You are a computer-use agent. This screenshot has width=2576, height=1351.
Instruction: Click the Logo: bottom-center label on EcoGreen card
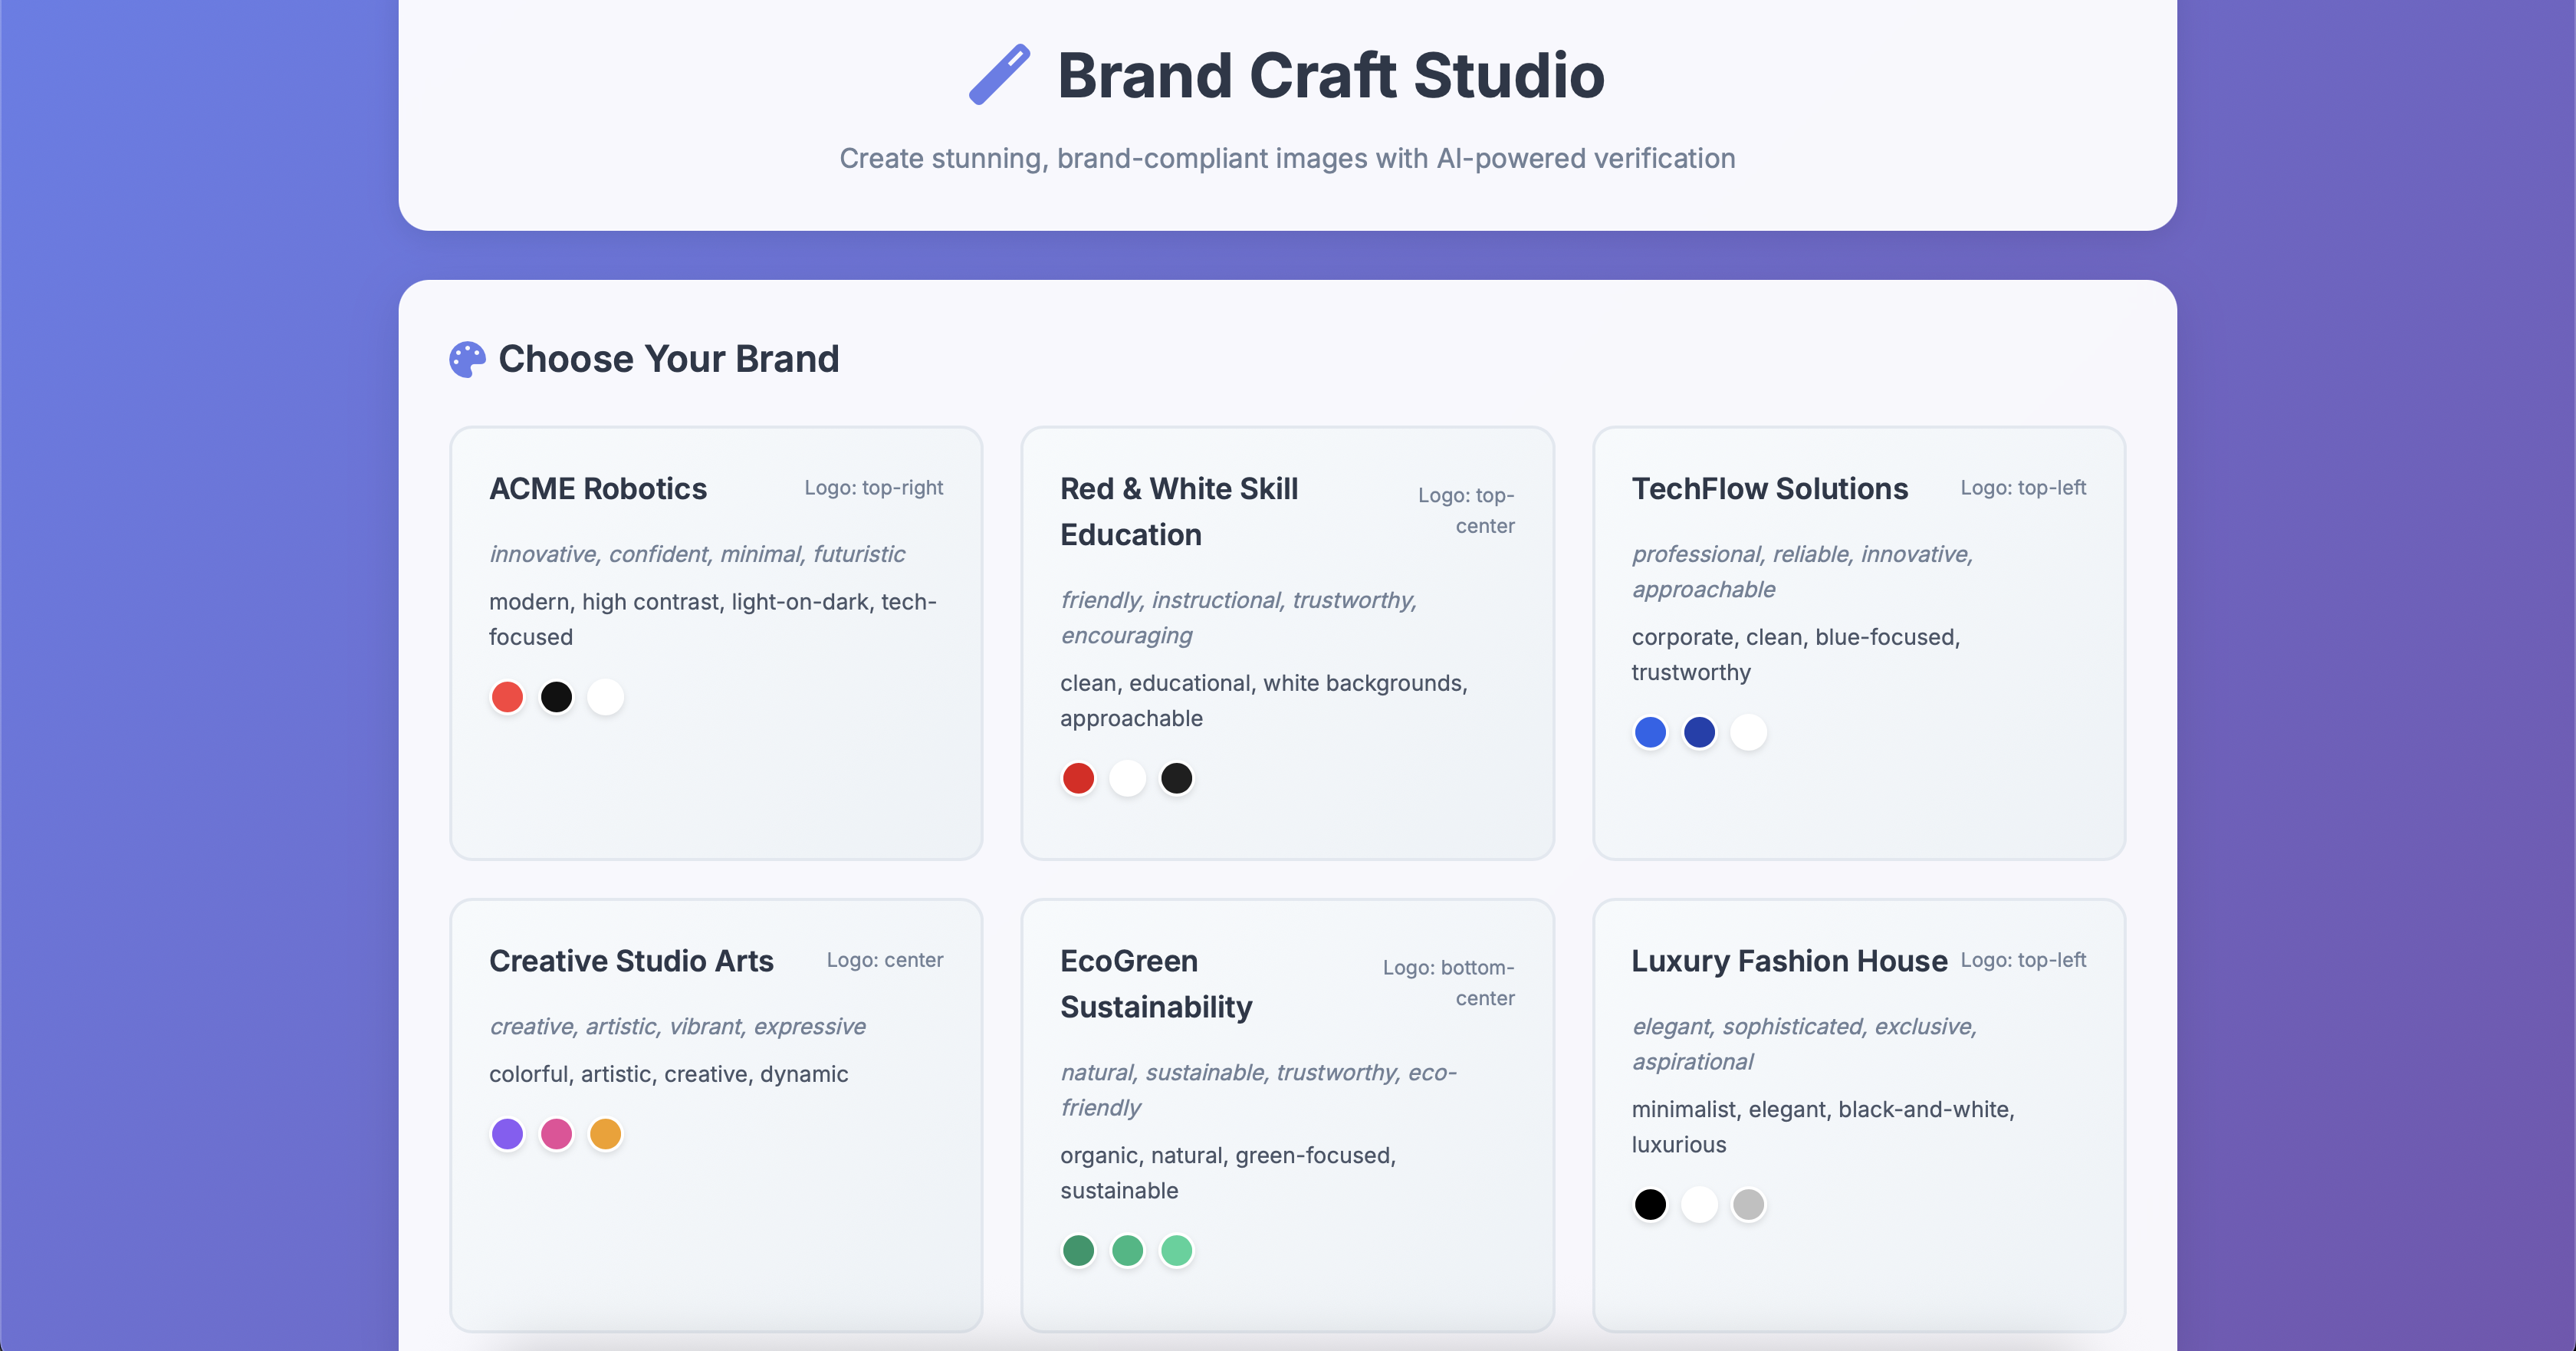tap(1448, 982)
